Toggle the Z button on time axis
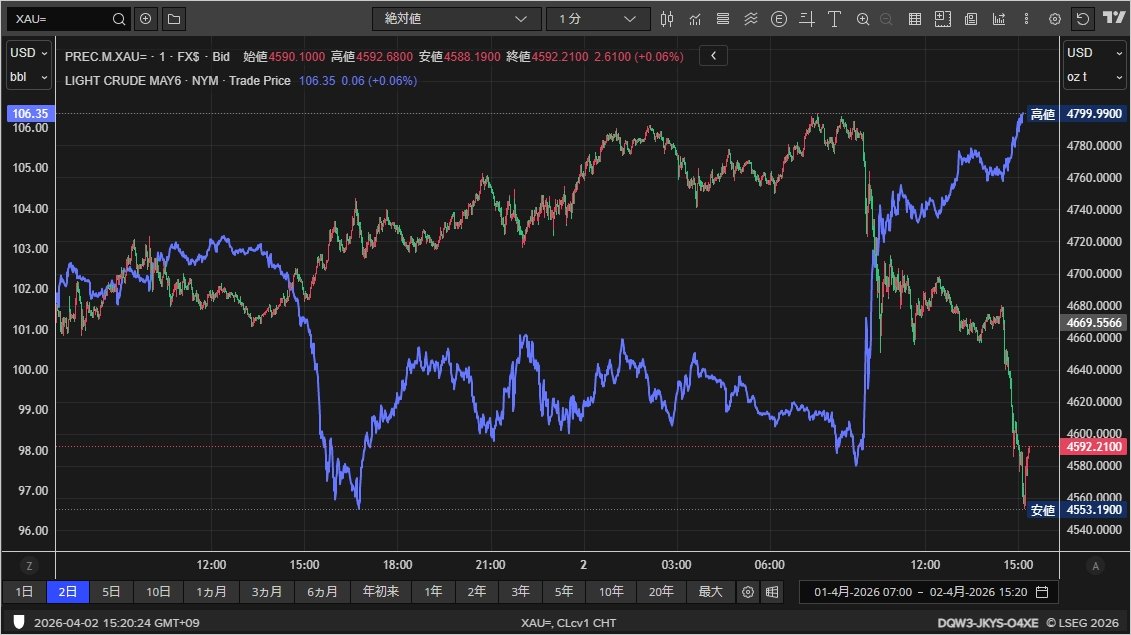Screen dimensions: 1131x635 (29, 566)
